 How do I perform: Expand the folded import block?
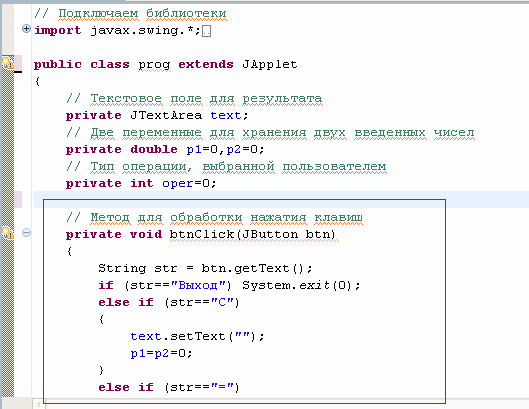[26, 29]
